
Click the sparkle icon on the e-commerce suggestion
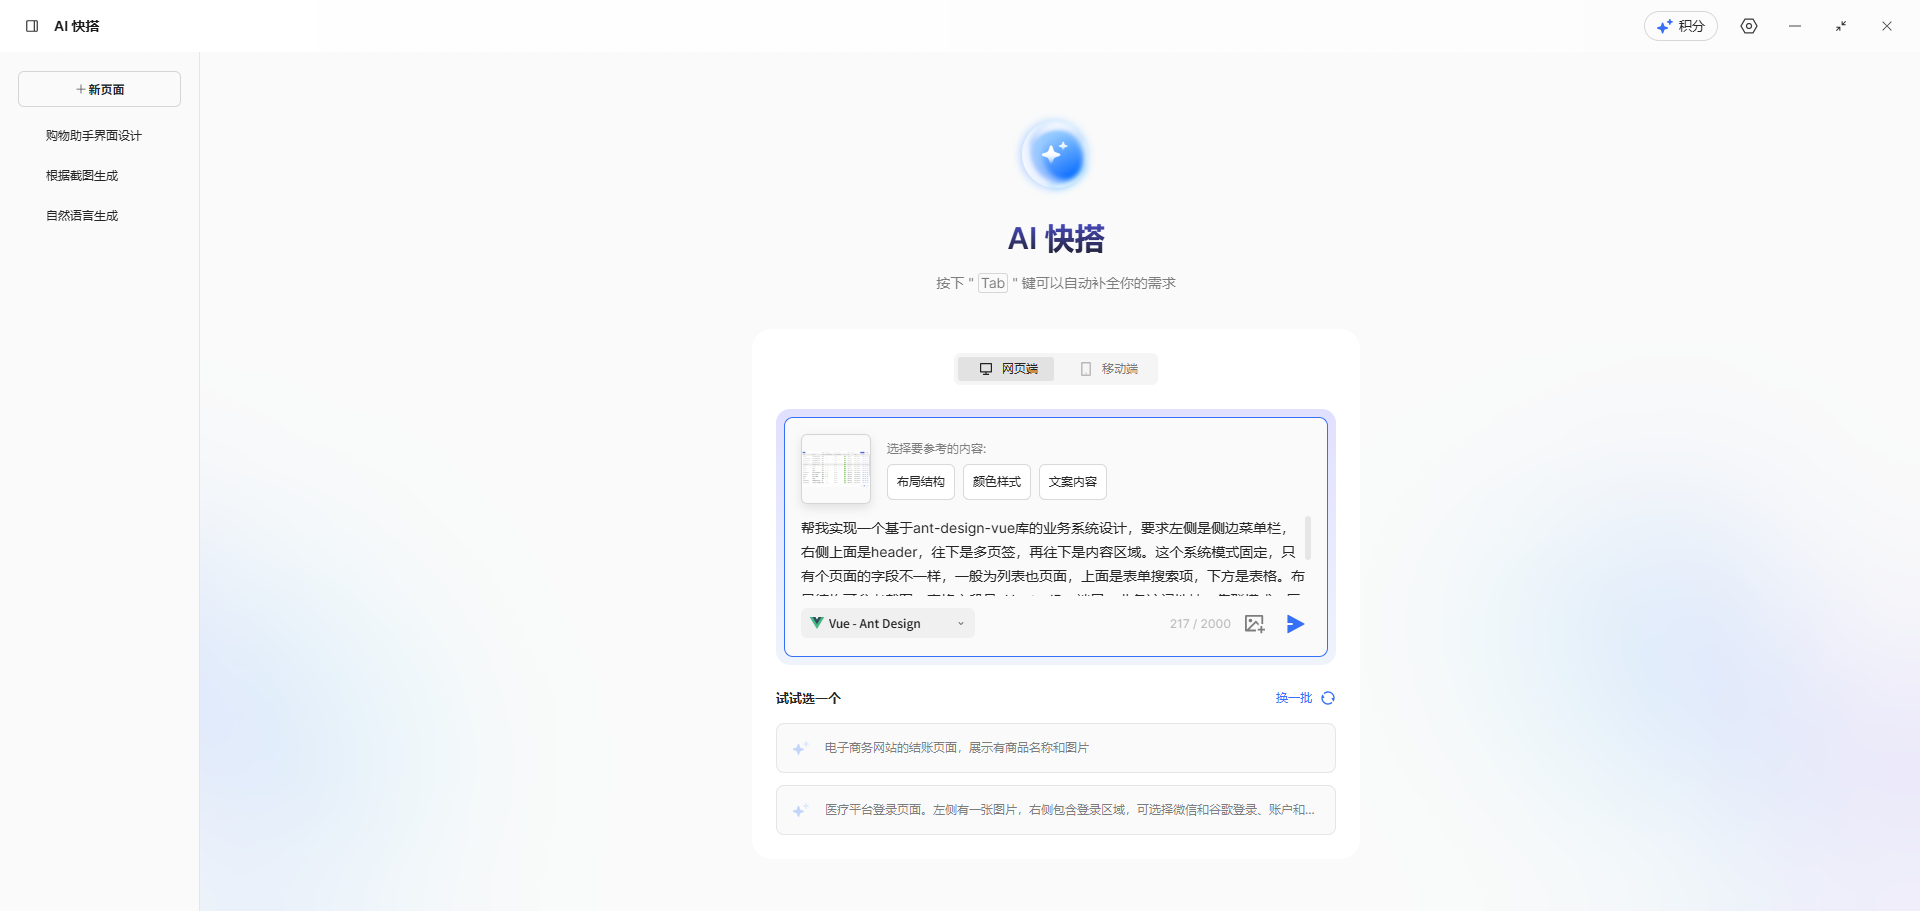pyautogui.click(x=800, y=747)
